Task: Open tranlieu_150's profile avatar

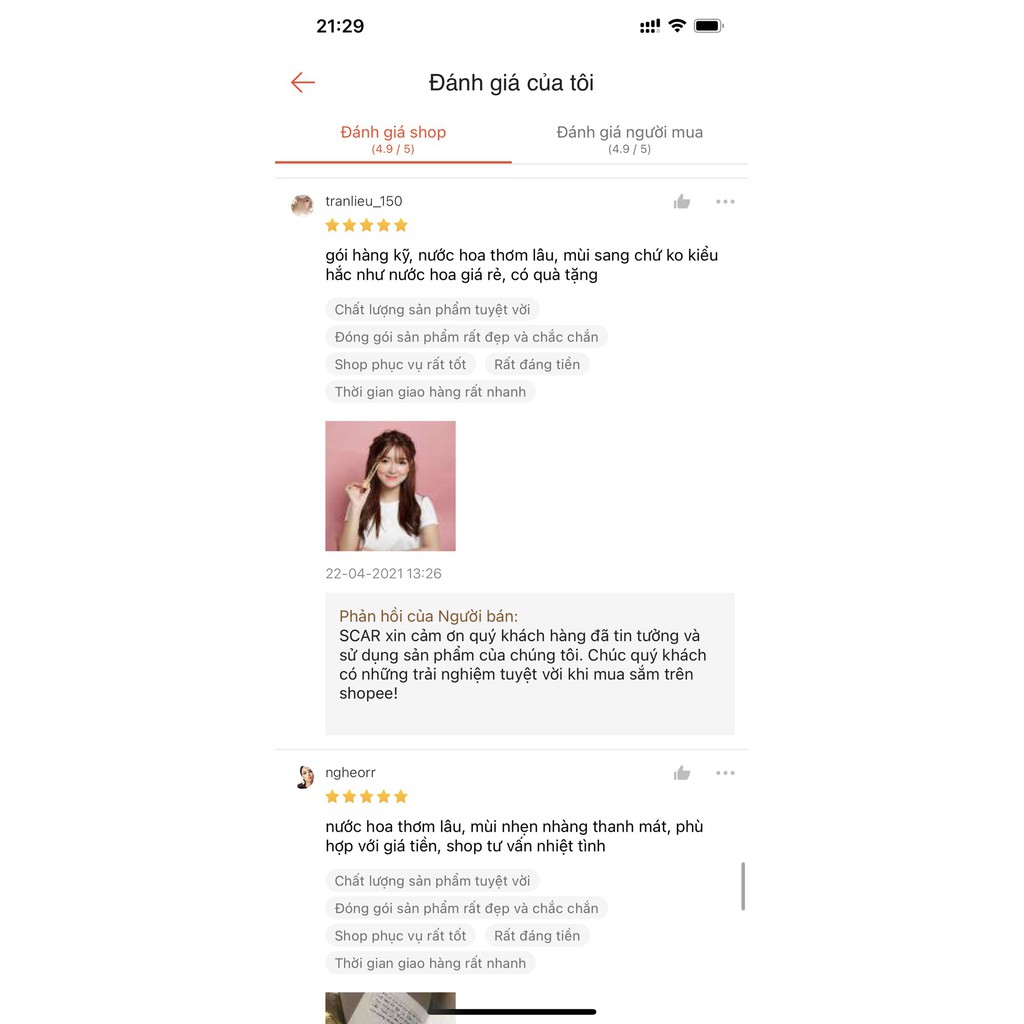Action: click(302, 205)
